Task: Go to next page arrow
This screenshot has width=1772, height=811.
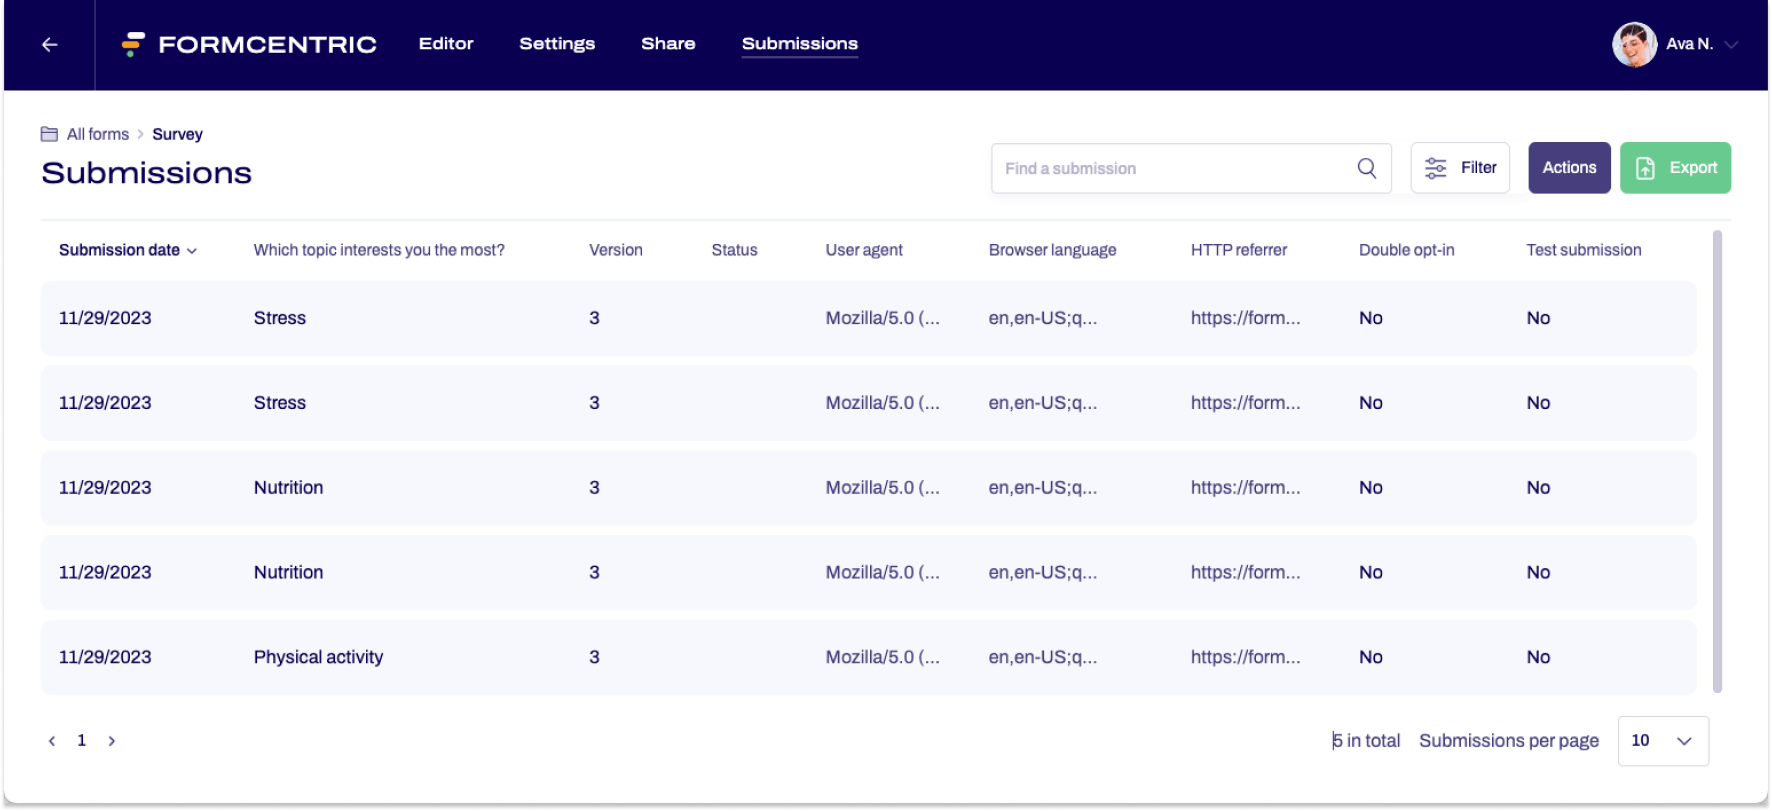Action: 112,741
